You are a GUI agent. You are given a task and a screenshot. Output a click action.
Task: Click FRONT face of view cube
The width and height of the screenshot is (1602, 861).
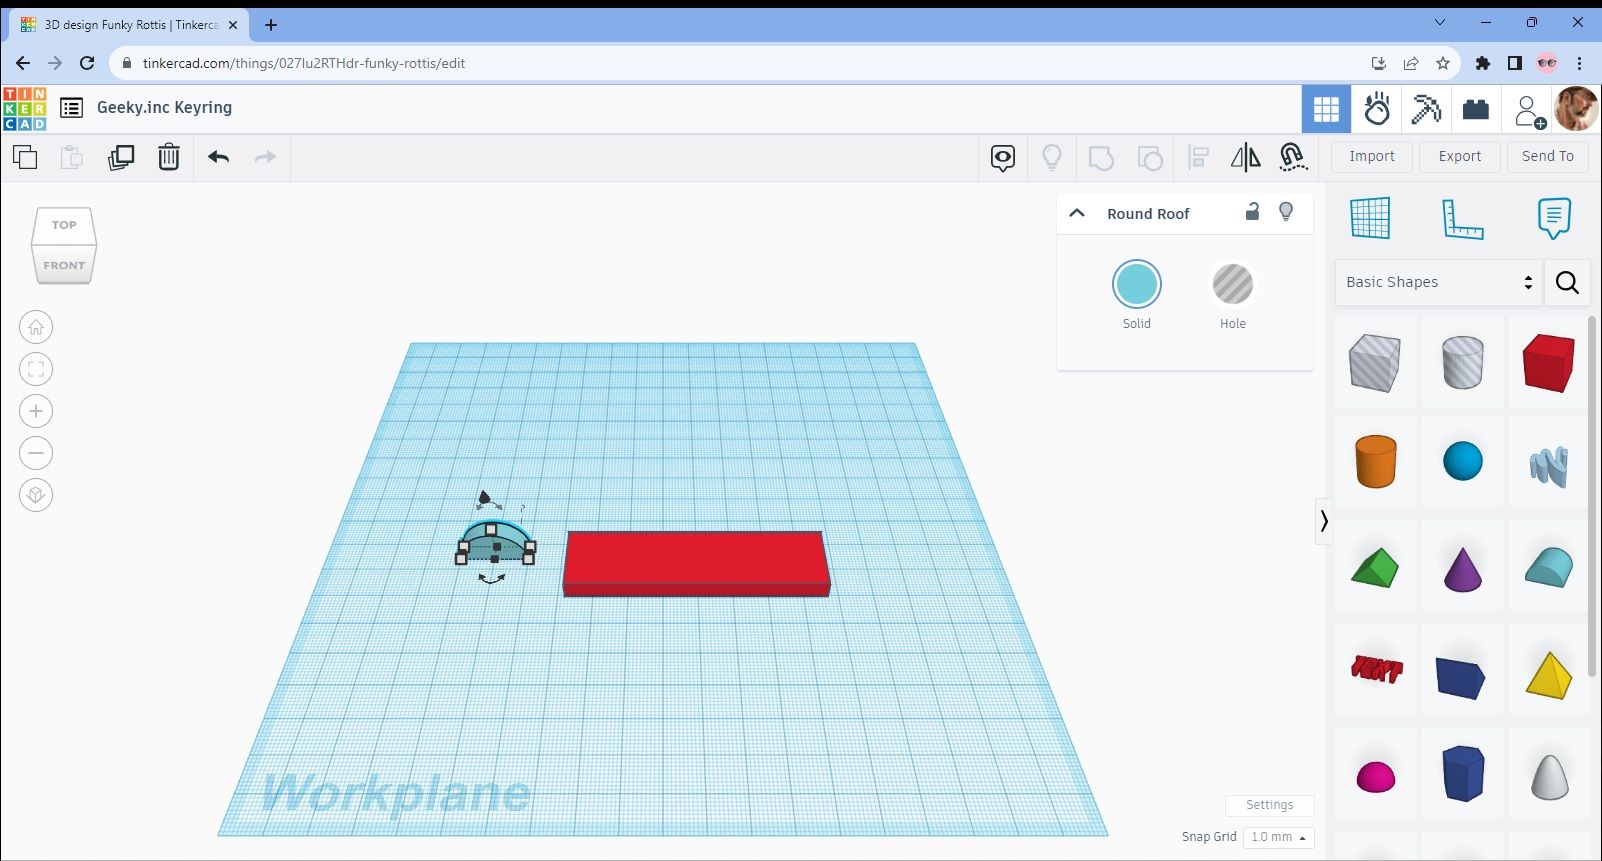coord(64,265)
